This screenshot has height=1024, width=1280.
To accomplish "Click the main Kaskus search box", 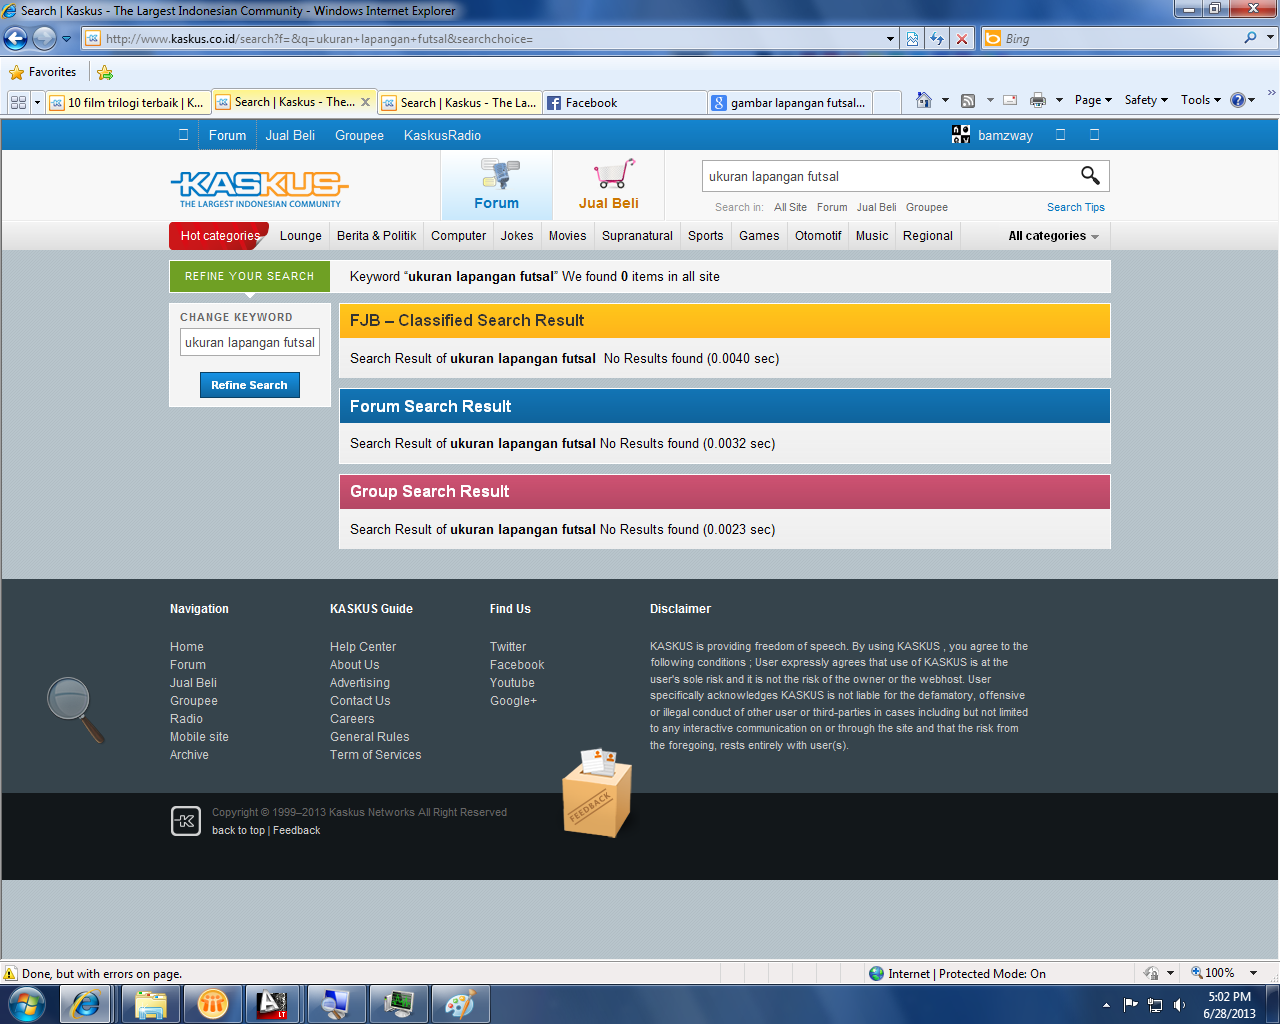I will [x=889, y=176].
